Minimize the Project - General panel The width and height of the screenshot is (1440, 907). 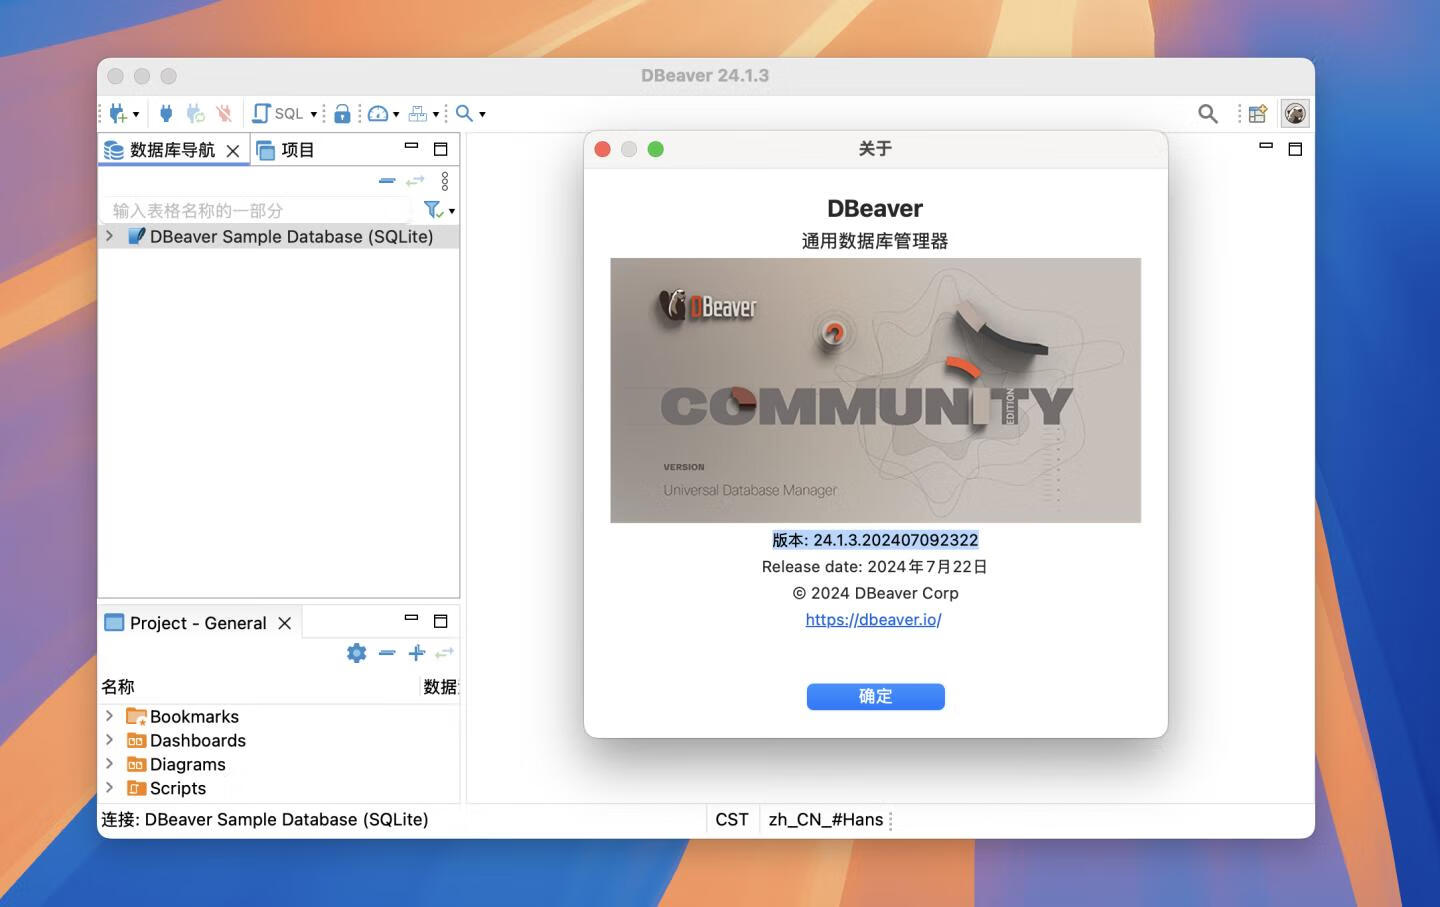pos(411,618)
